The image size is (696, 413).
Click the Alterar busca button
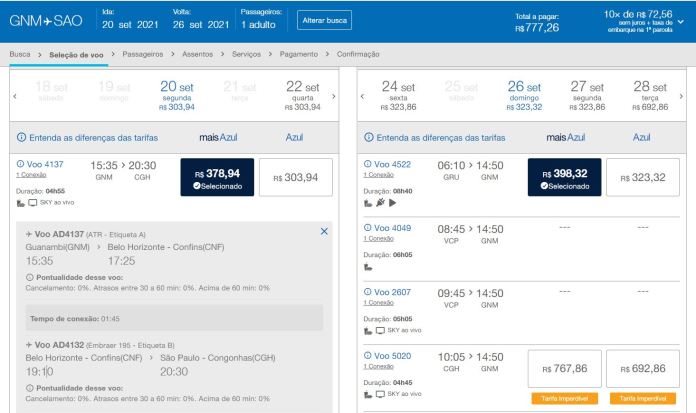click(x=324, y=20)
